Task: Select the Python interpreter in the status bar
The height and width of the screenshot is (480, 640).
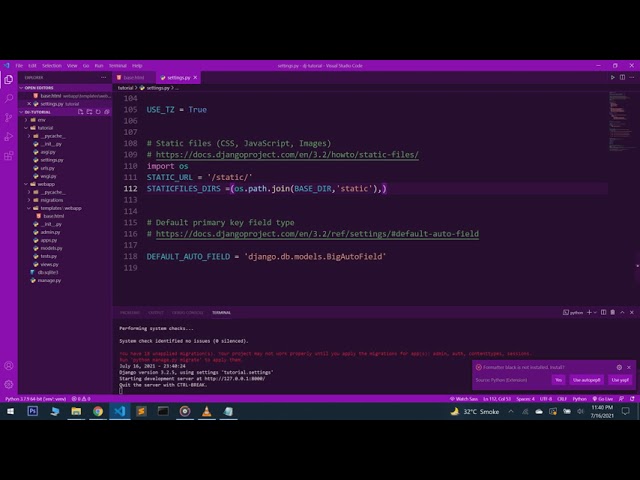Action: click(x=36, y=399)
